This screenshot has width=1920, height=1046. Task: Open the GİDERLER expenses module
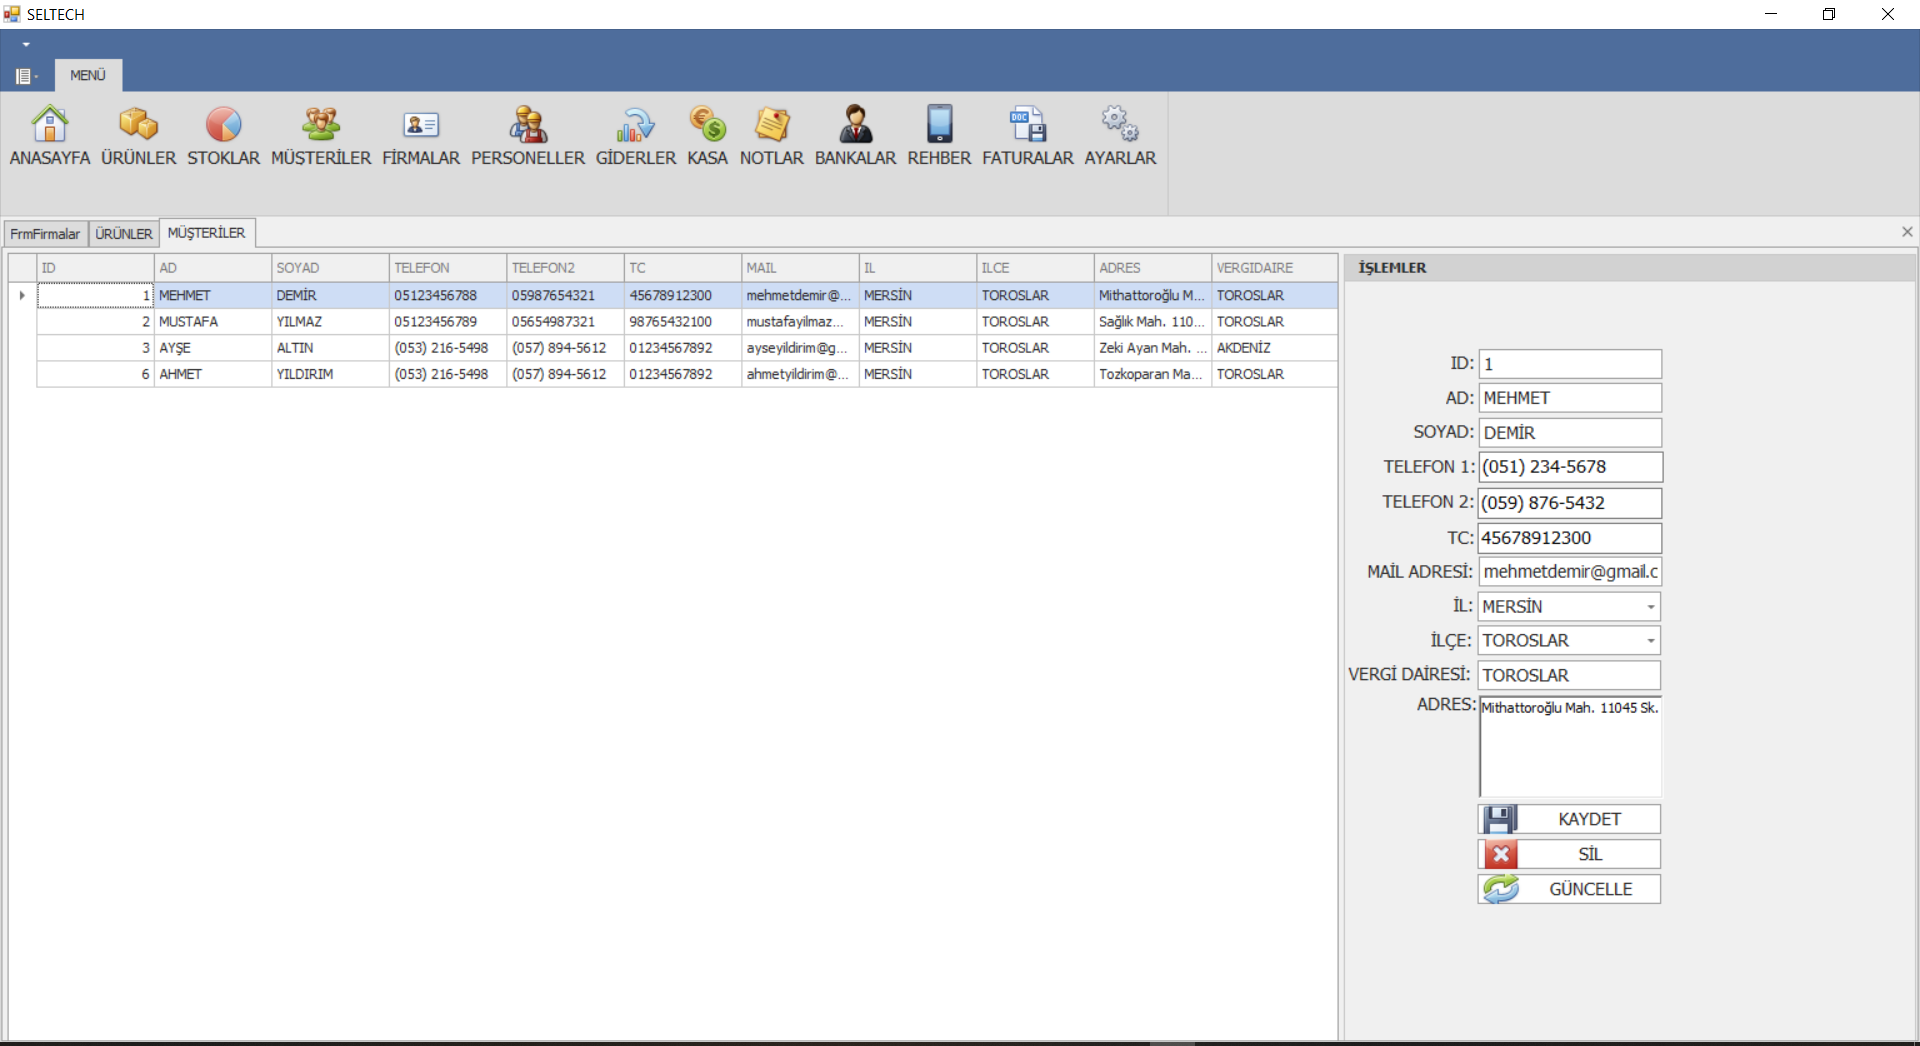[634, 135]
